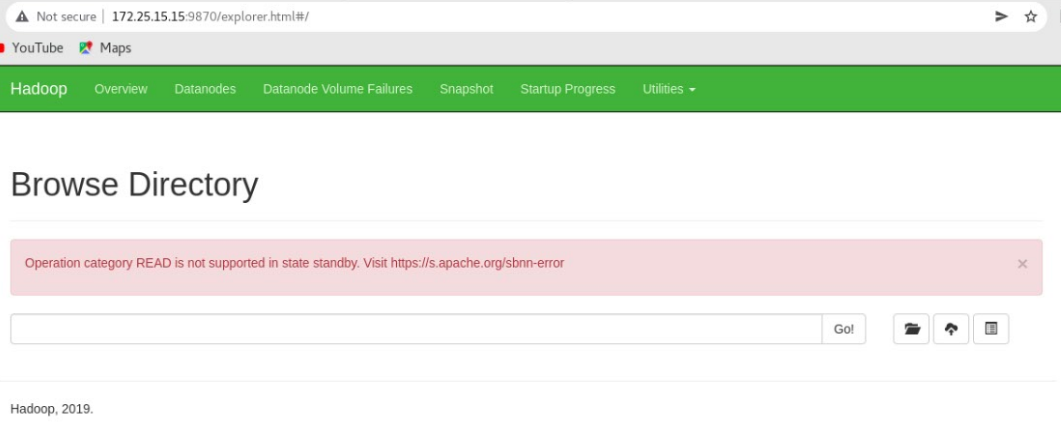Image resolution: width=1061 pixels, height=434 pixels.
Task: View the Startup Progress page
Action: point(568,89)
